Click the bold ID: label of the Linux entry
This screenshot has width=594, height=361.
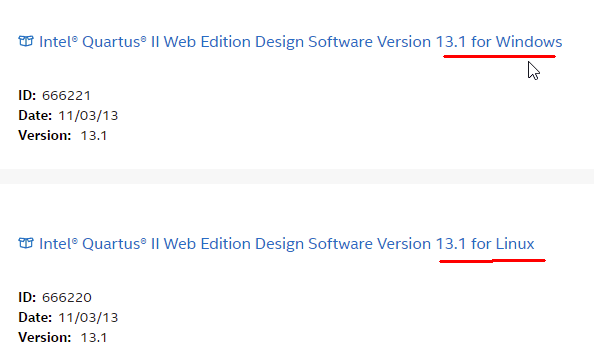(27, 297)
